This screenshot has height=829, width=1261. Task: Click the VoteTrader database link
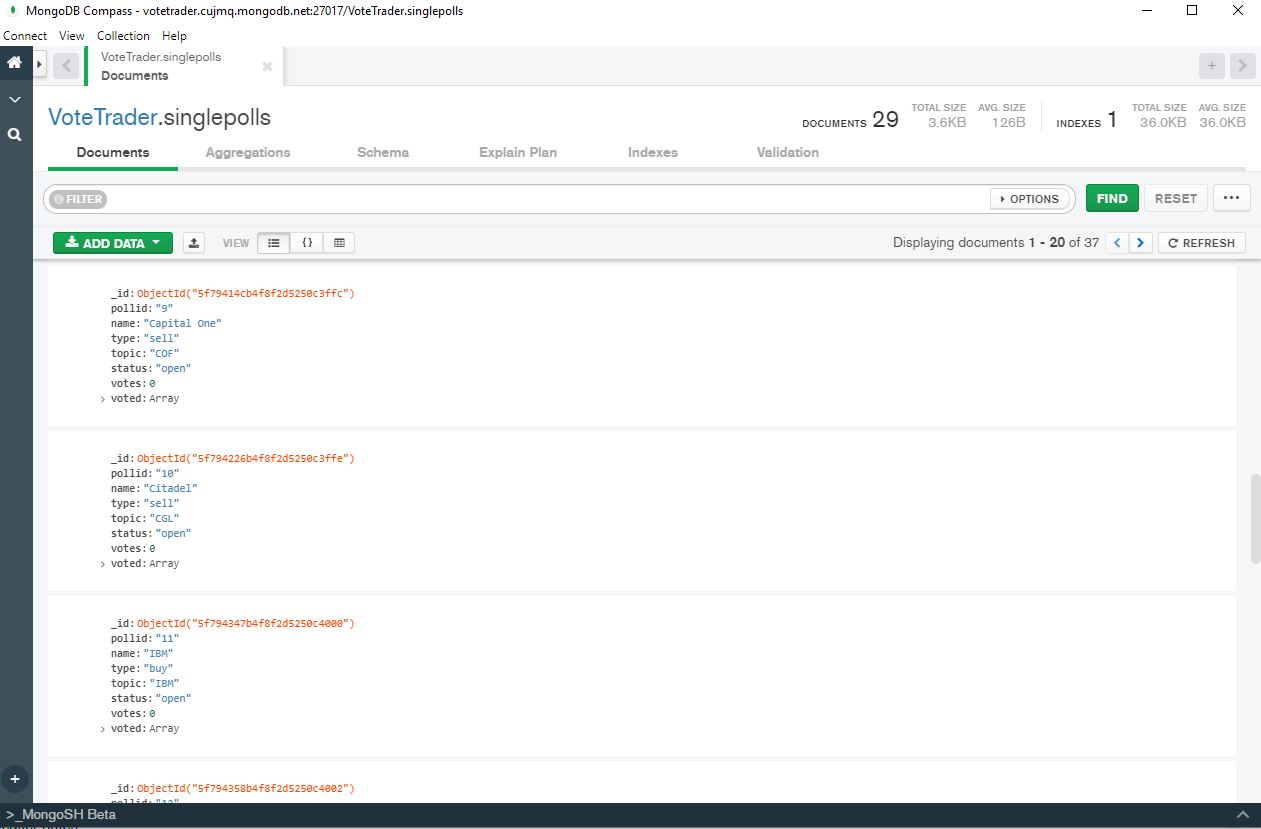click(103, 117)
